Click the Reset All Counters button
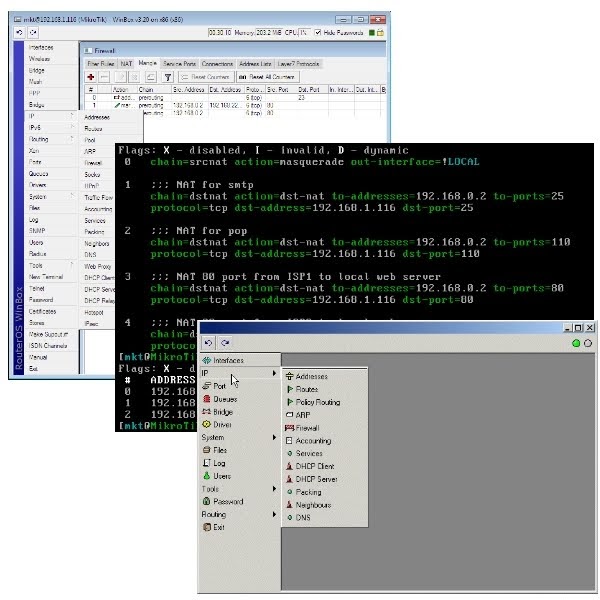 tap(267, 77)
